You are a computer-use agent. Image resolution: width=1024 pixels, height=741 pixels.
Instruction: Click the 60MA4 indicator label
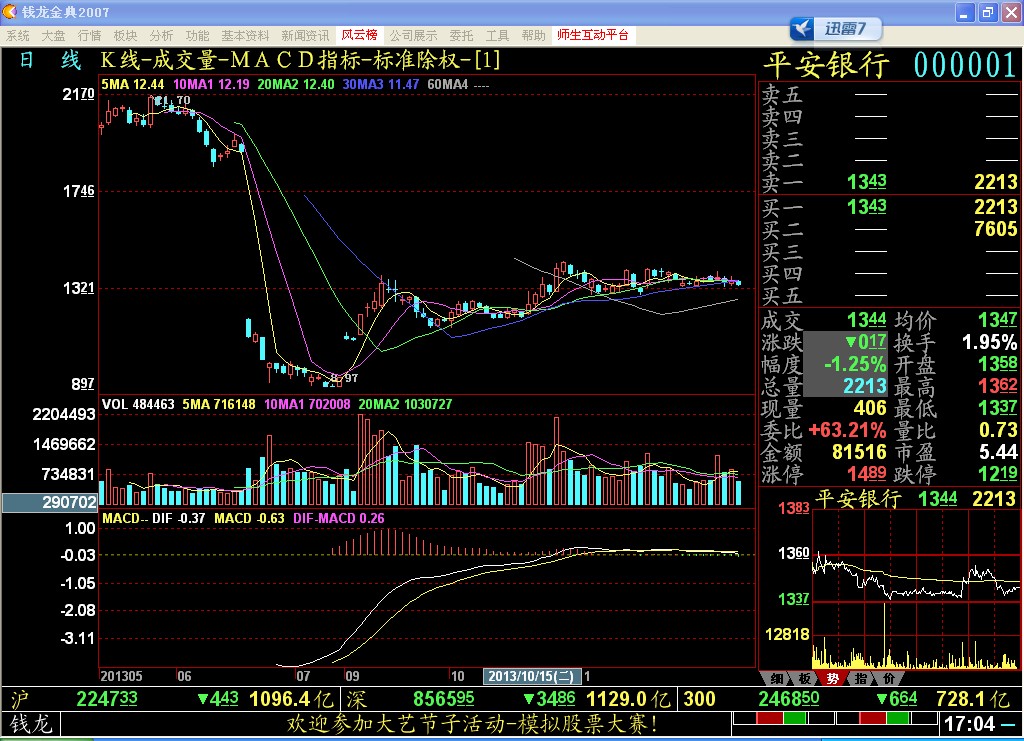click(458, 84)
